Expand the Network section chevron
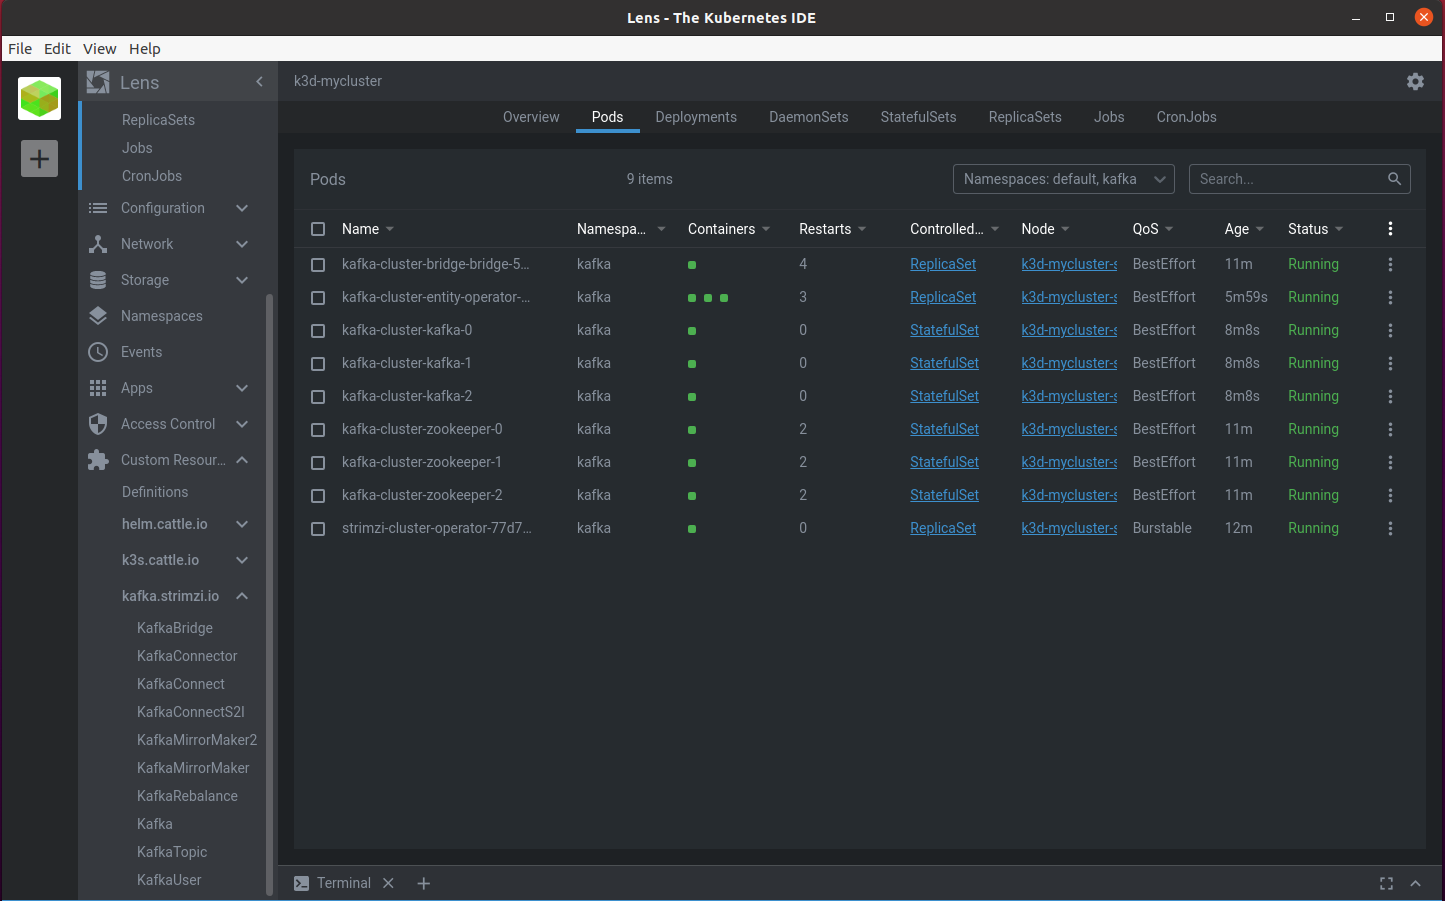1445x901 pixels. tap(242, 244)
